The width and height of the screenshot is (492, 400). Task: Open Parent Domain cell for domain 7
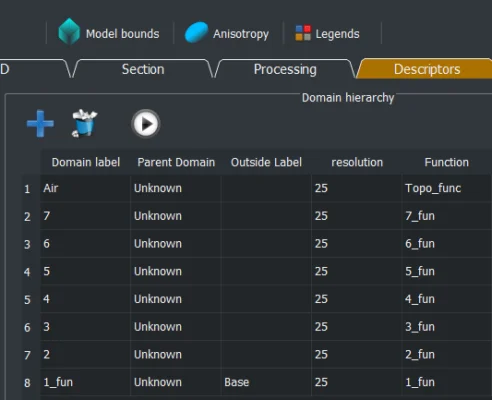[176, 216]
